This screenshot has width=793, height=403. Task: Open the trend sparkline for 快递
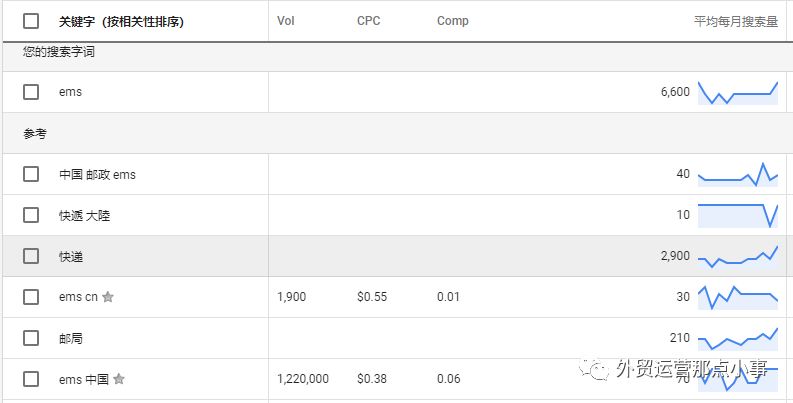(x=738, y=256)
